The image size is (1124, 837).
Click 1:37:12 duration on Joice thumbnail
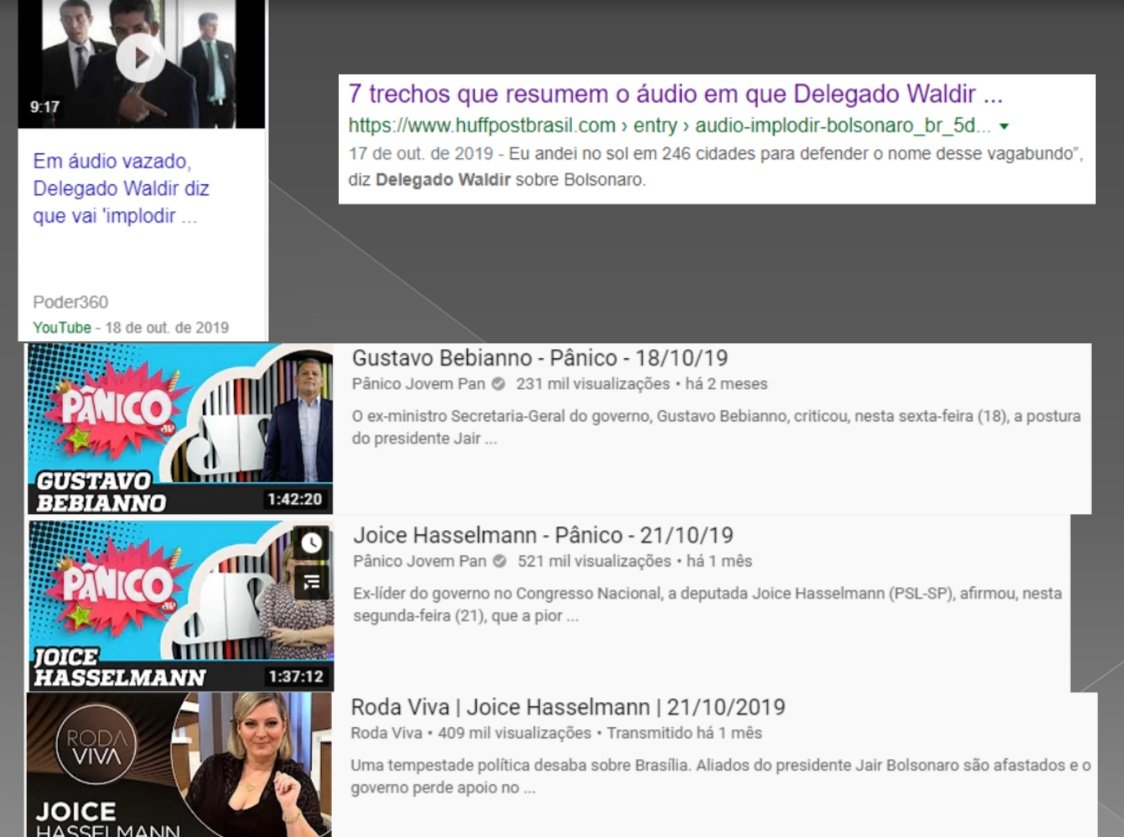tap(296, 676)
